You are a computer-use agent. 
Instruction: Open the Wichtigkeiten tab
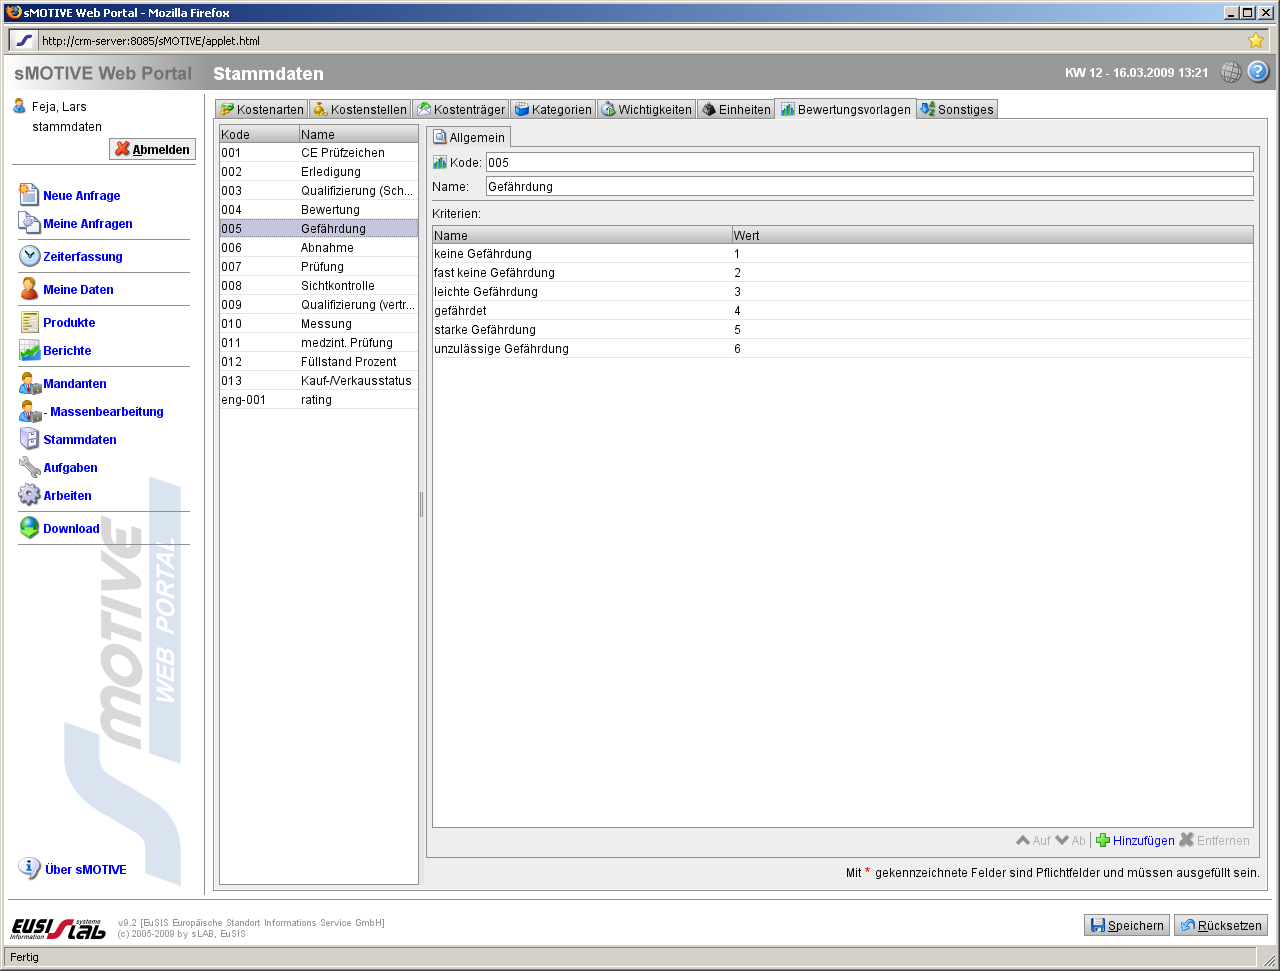646,109
